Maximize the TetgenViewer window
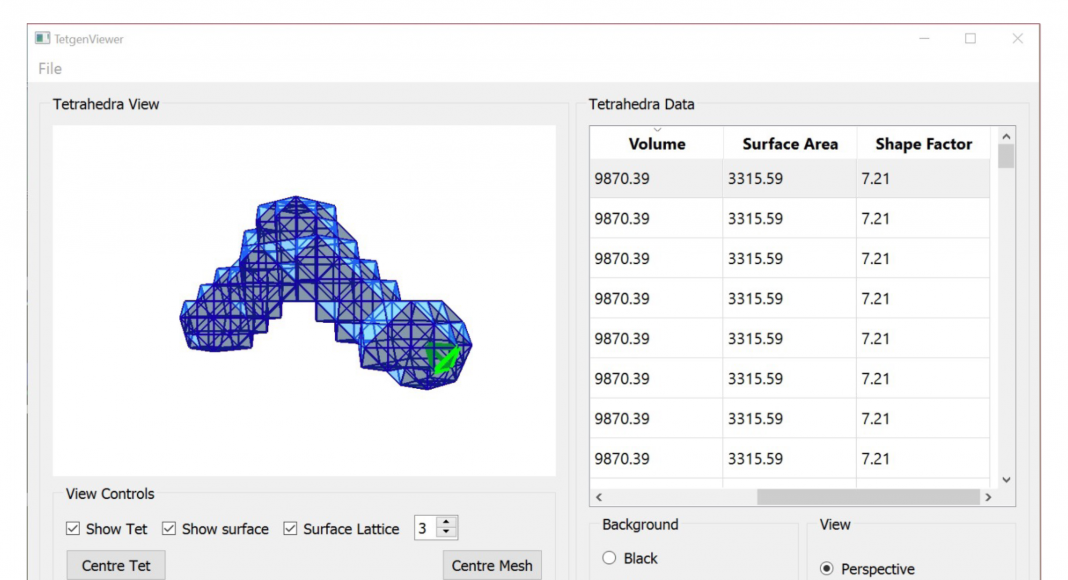The image size is (1068, 580). pyautogui.click(x=970, y=39)
